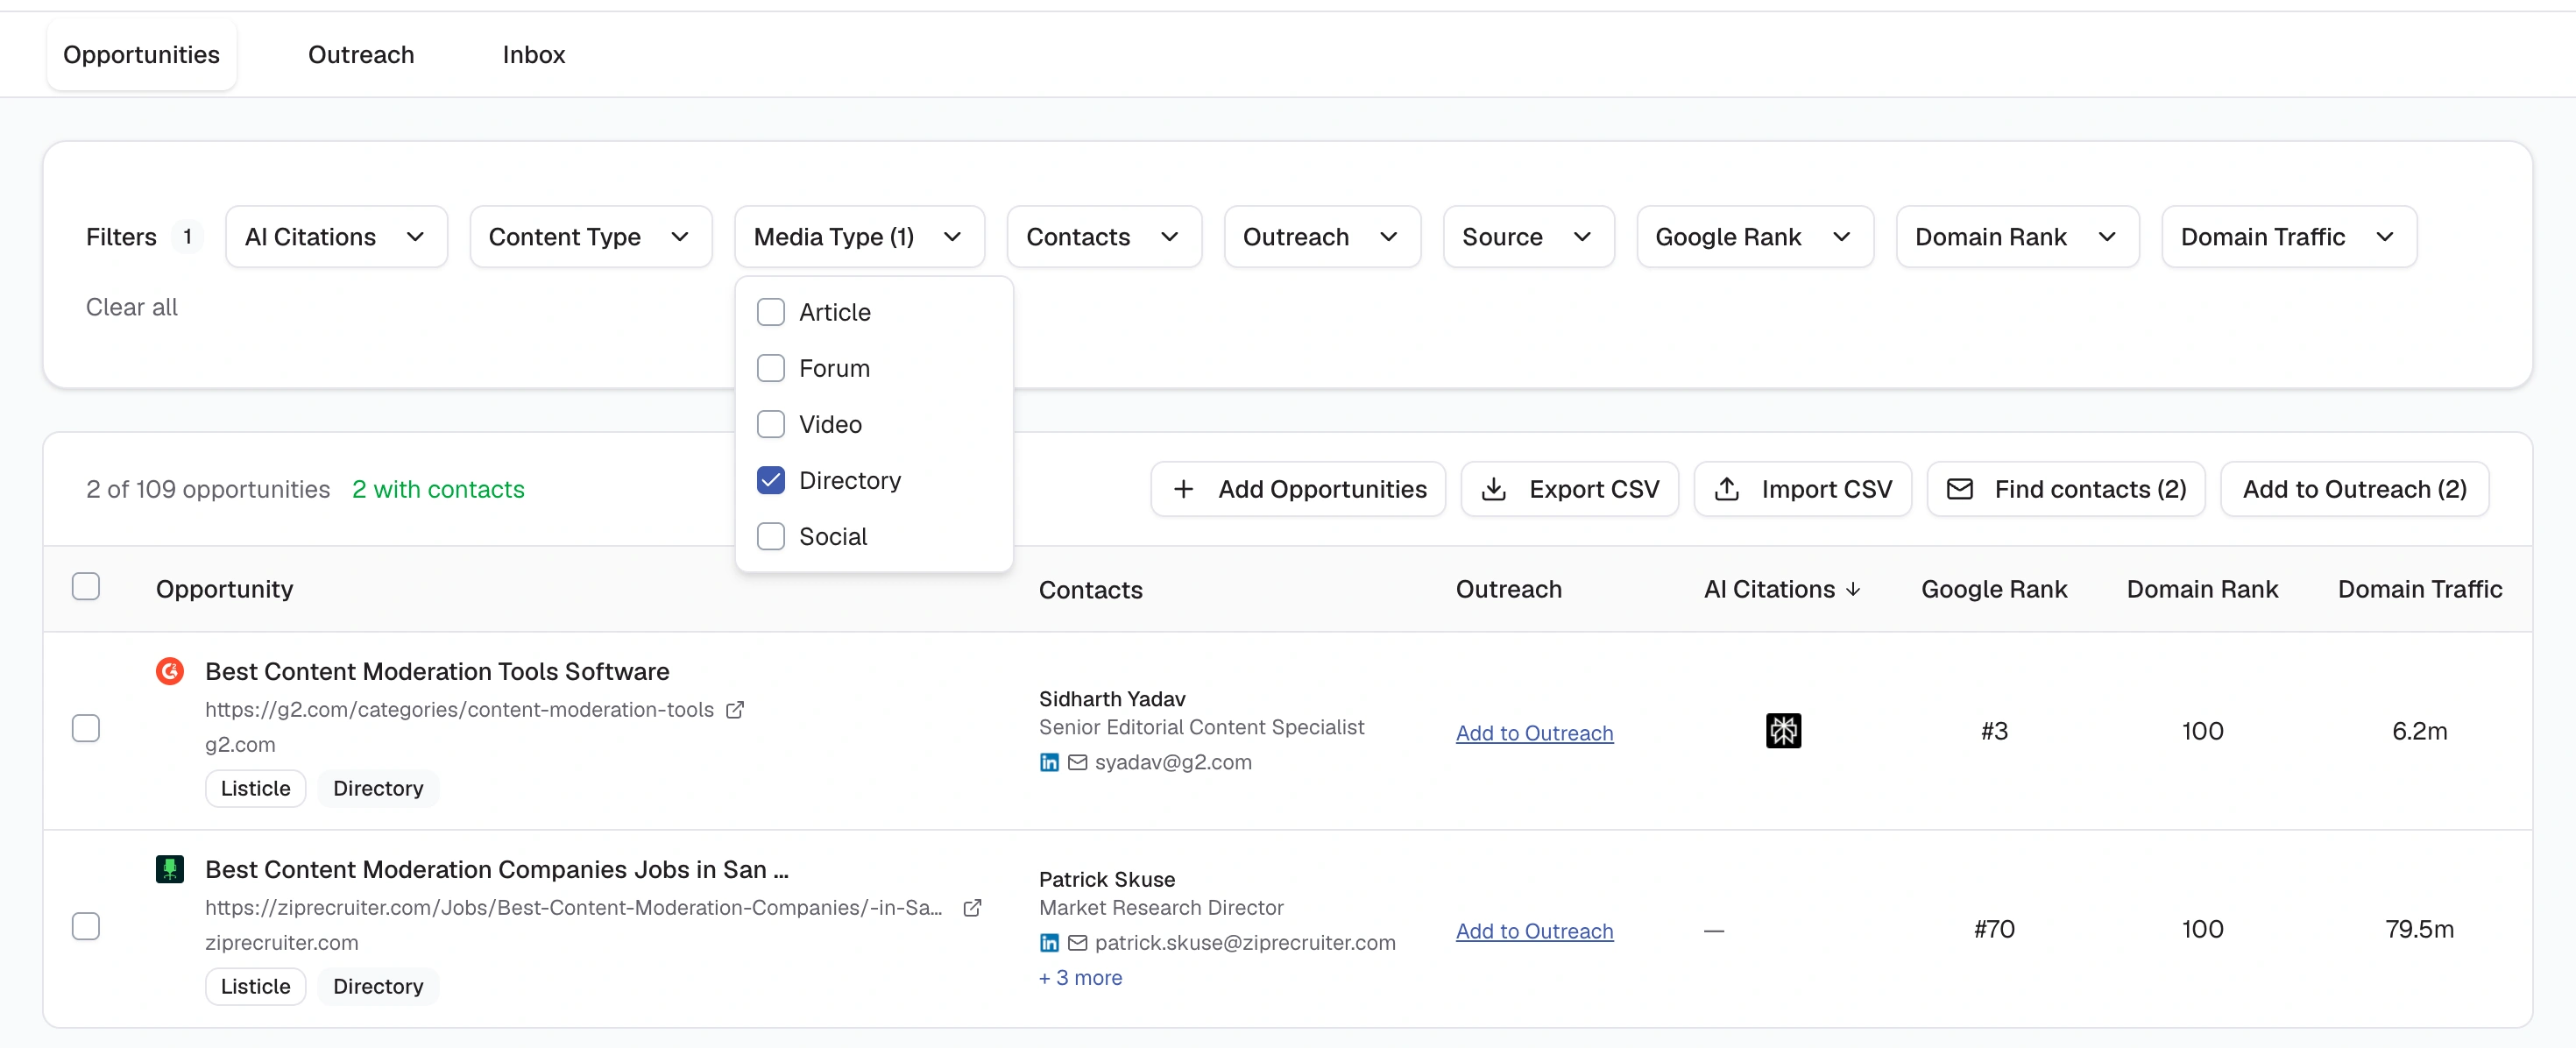Click Clear all filters

pyautogui.click(x=131, y=307)
